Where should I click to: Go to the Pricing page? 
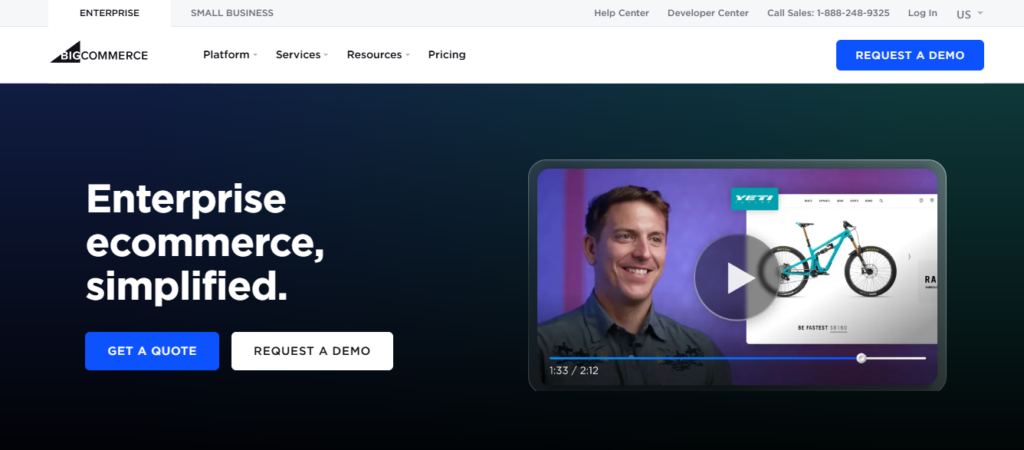tap(447, 55)
